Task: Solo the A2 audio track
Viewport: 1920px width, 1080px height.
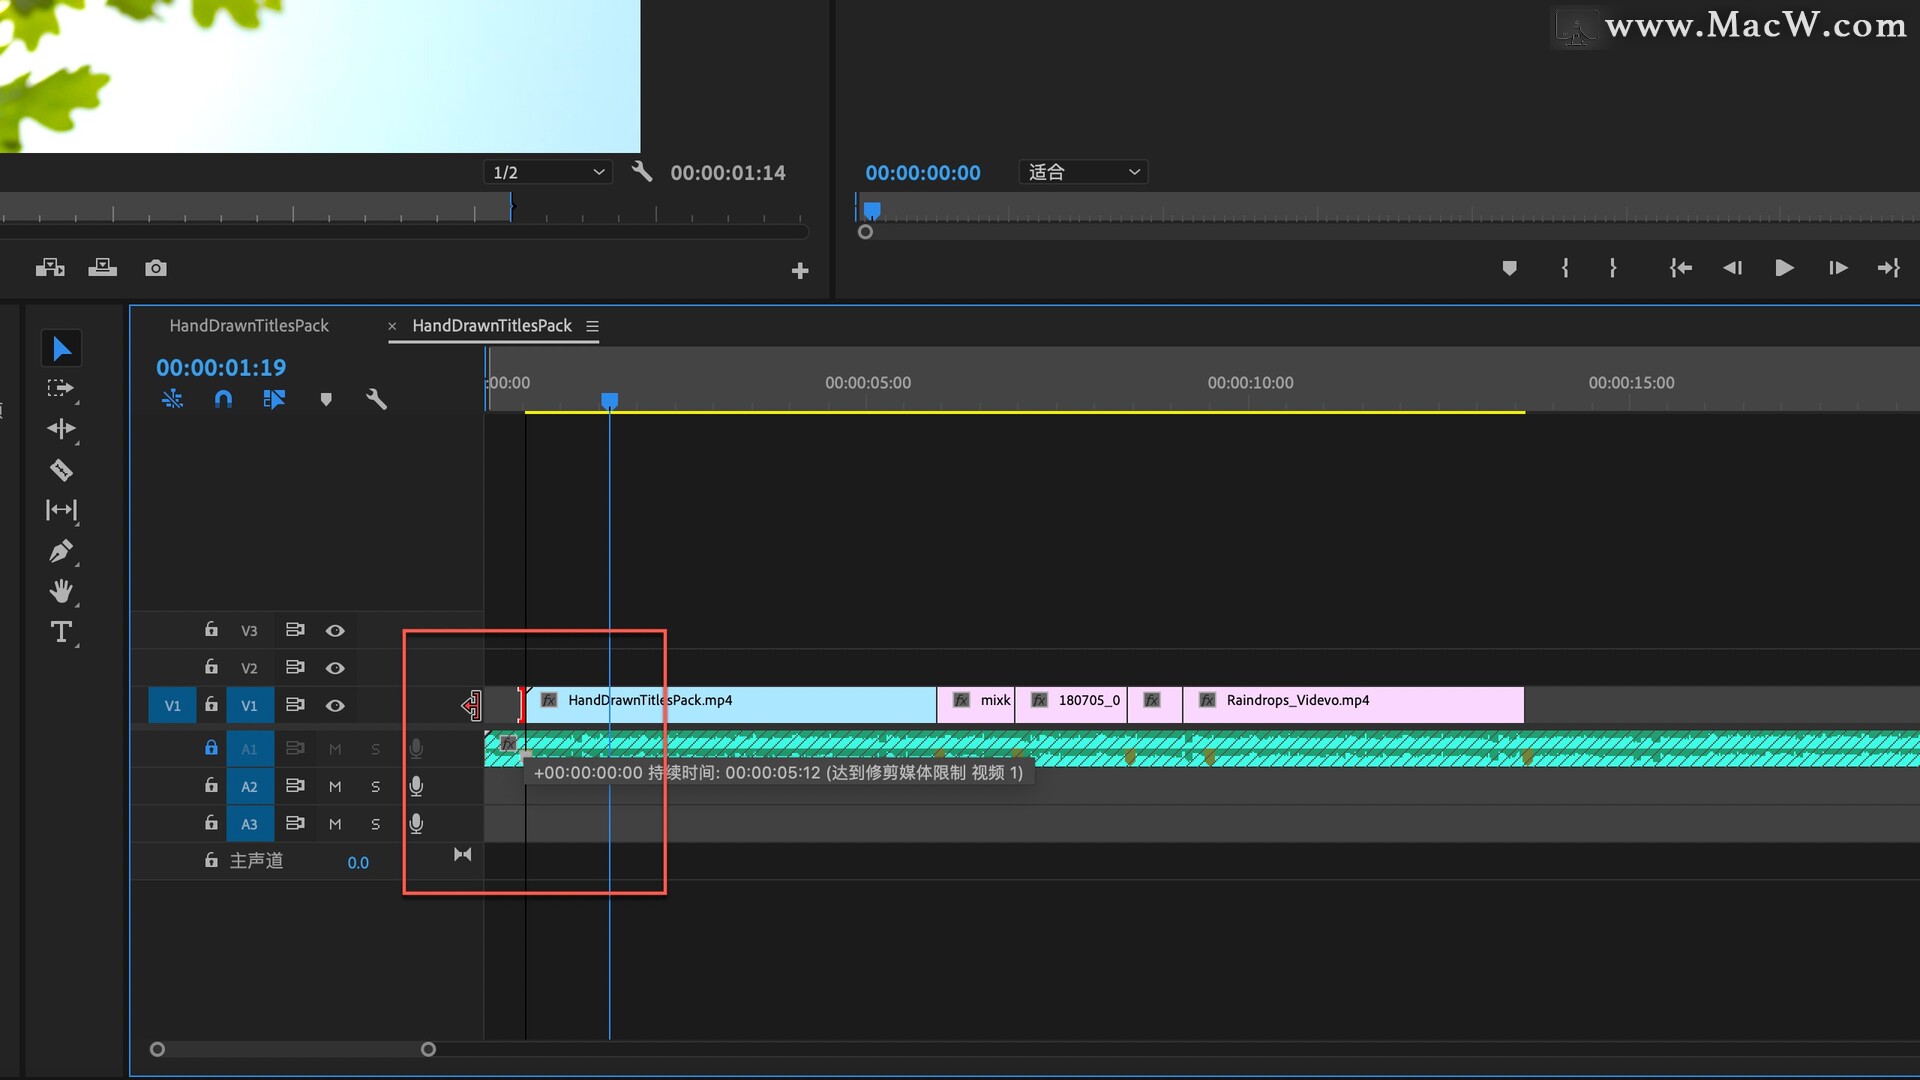Action: (x=376, y=786)
